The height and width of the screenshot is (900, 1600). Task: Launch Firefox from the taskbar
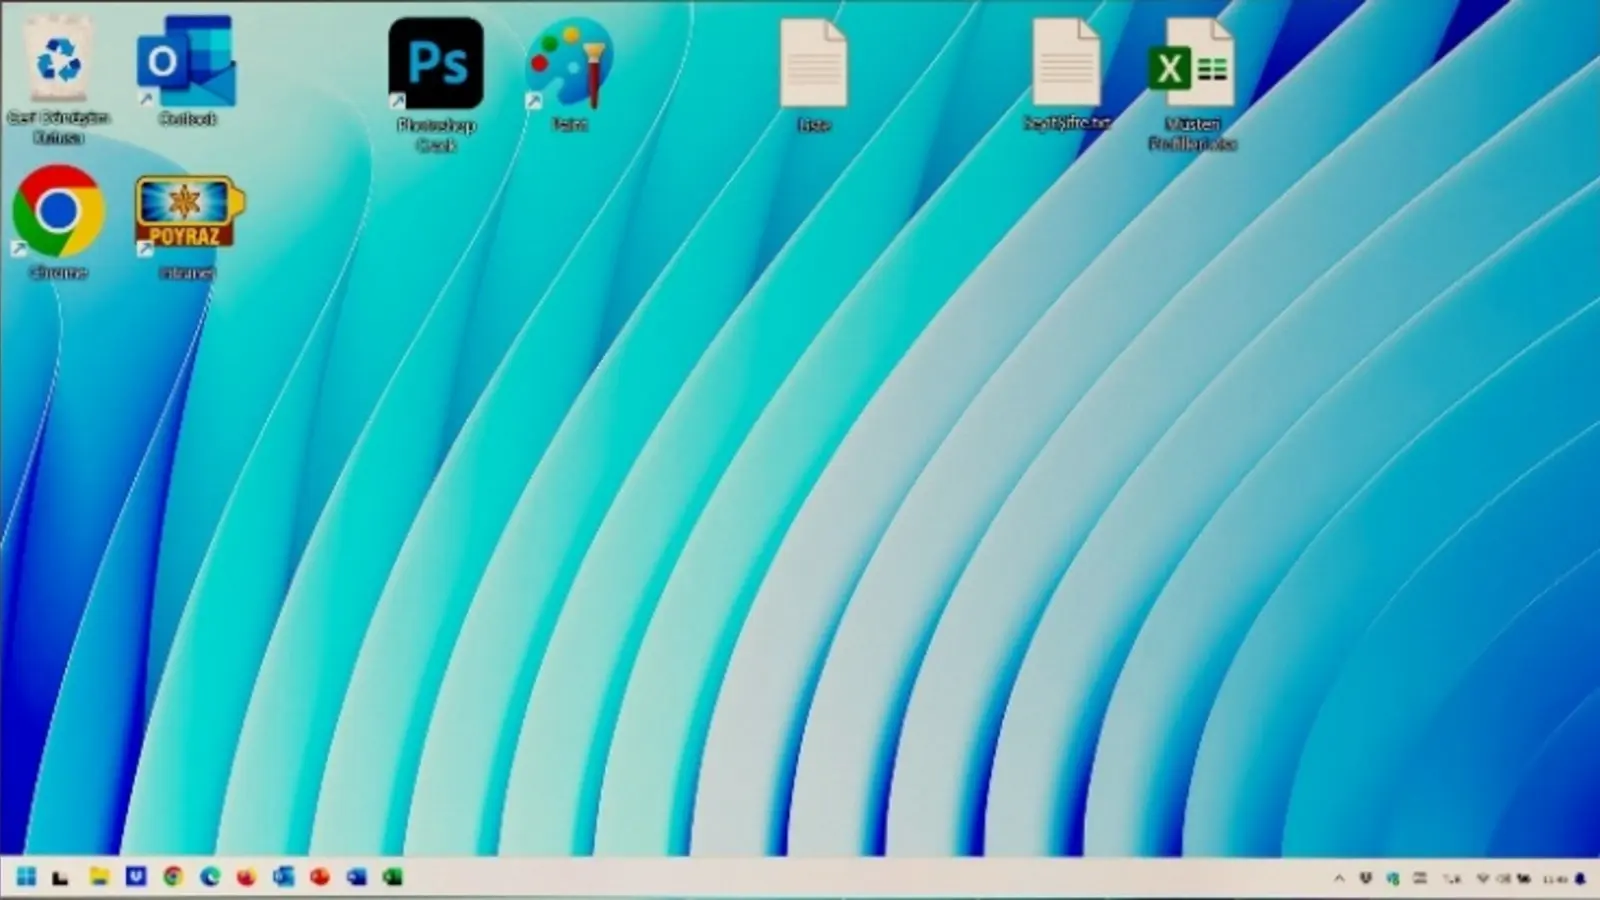point(246,877)
